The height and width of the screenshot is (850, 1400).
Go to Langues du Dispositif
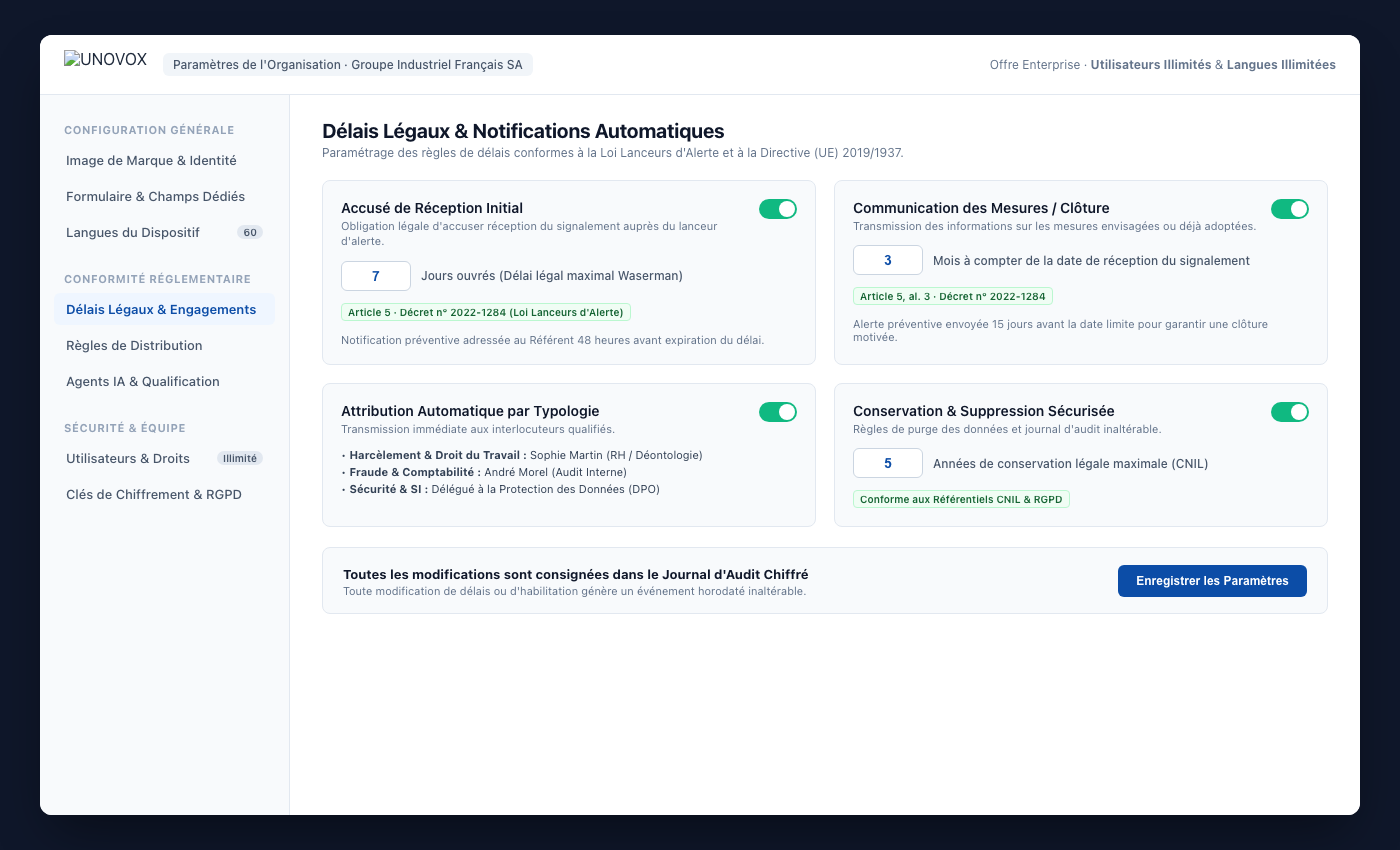coord(164,233)
